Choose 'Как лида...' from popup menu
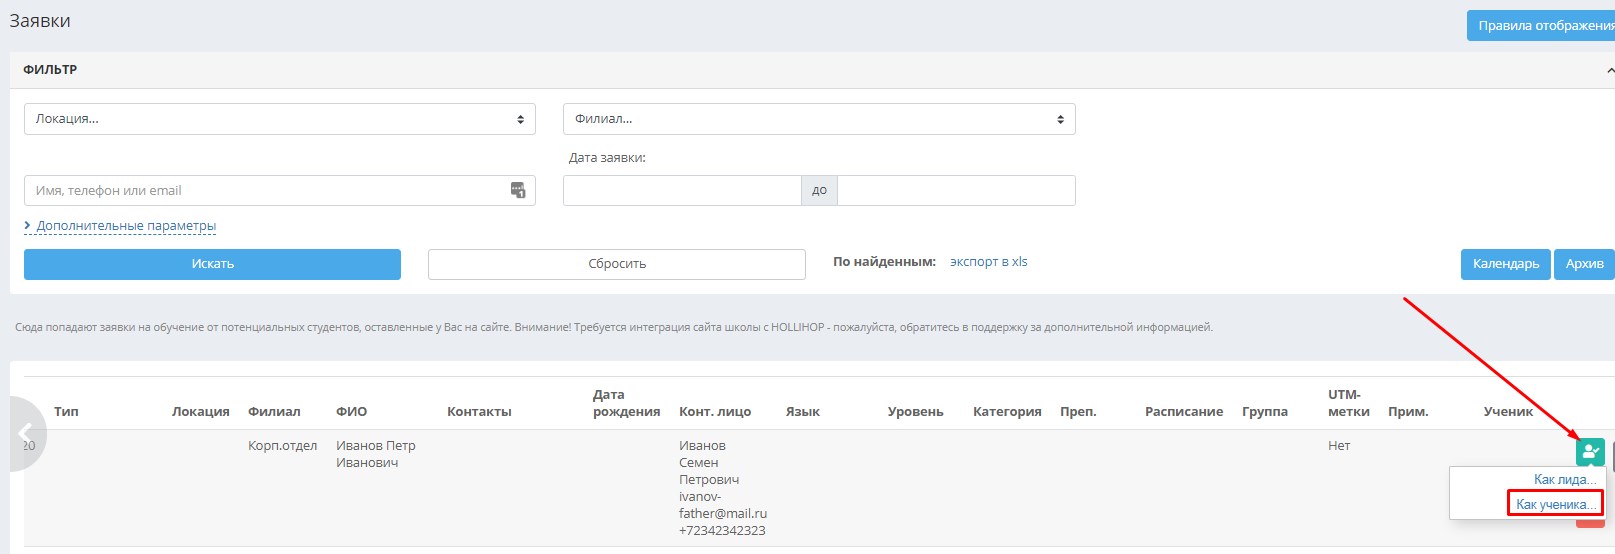The width and height of the screenshot is (1615, 554). (x=1564, y=479)
